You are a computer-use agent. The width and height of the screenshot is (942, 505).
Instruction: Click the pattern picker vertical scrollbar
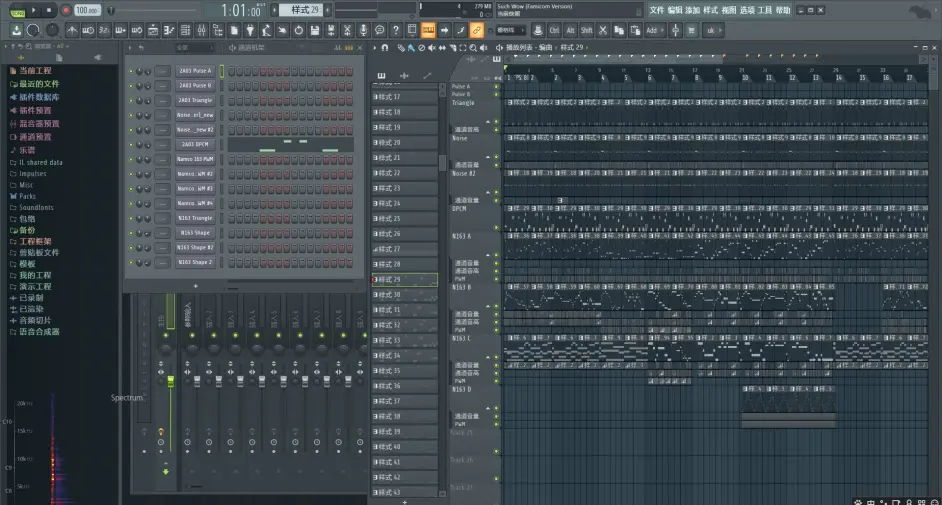(443, 163)
